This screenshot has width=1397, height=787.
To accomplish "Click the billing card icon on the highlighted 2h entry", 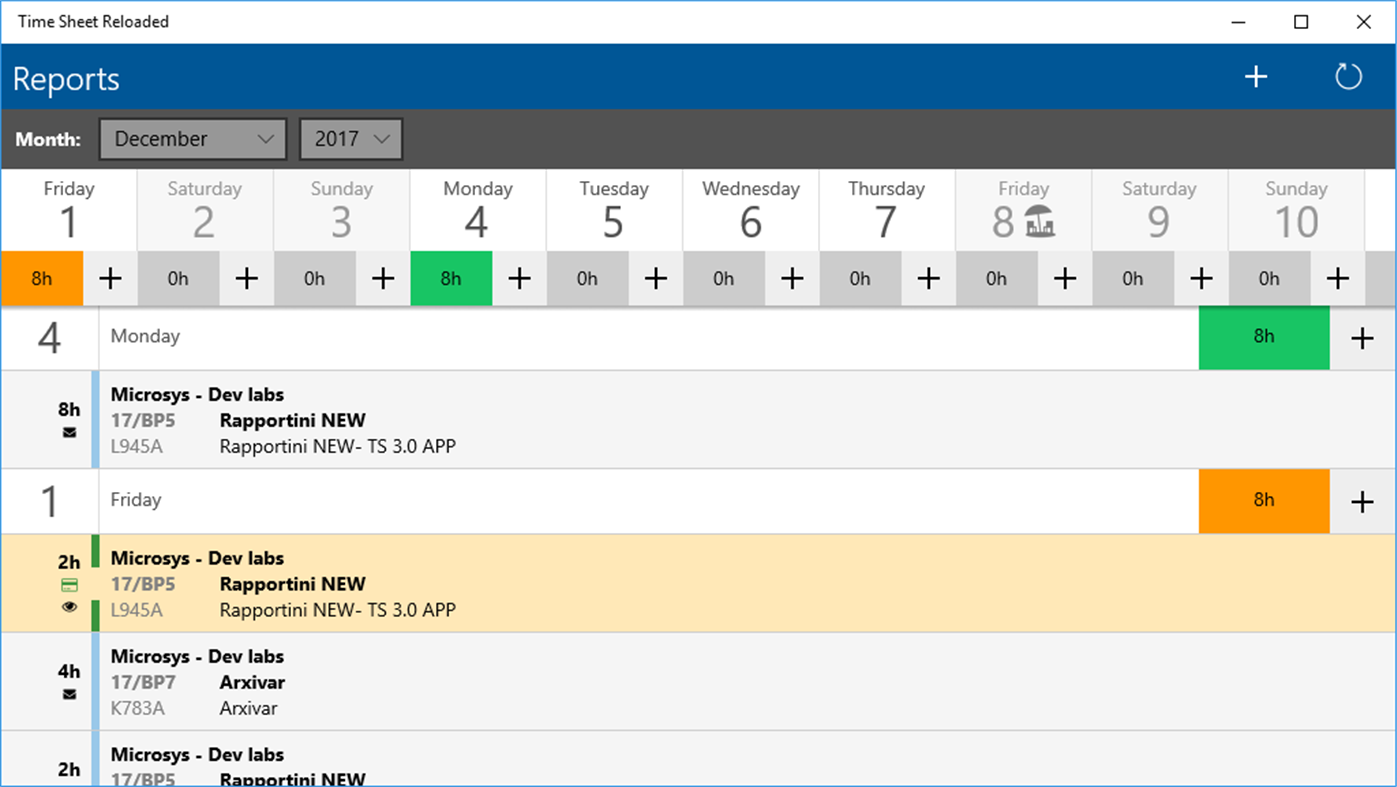I will (68, 583).
